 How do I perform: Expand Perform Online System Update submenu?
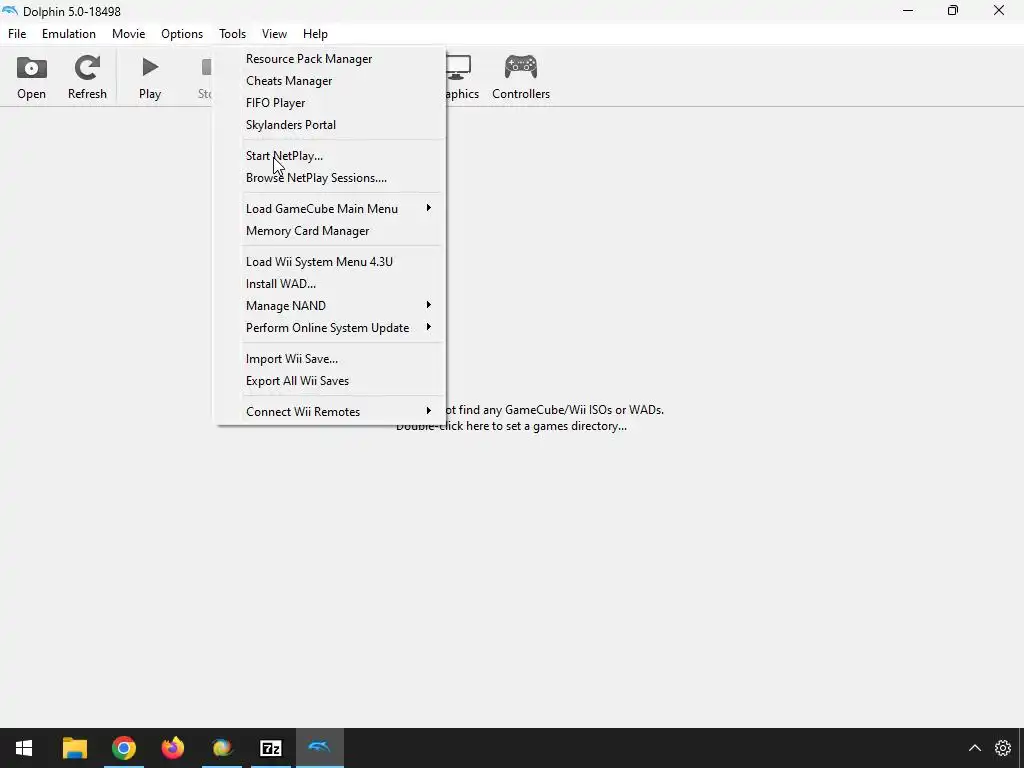click(x=331, y=328)
